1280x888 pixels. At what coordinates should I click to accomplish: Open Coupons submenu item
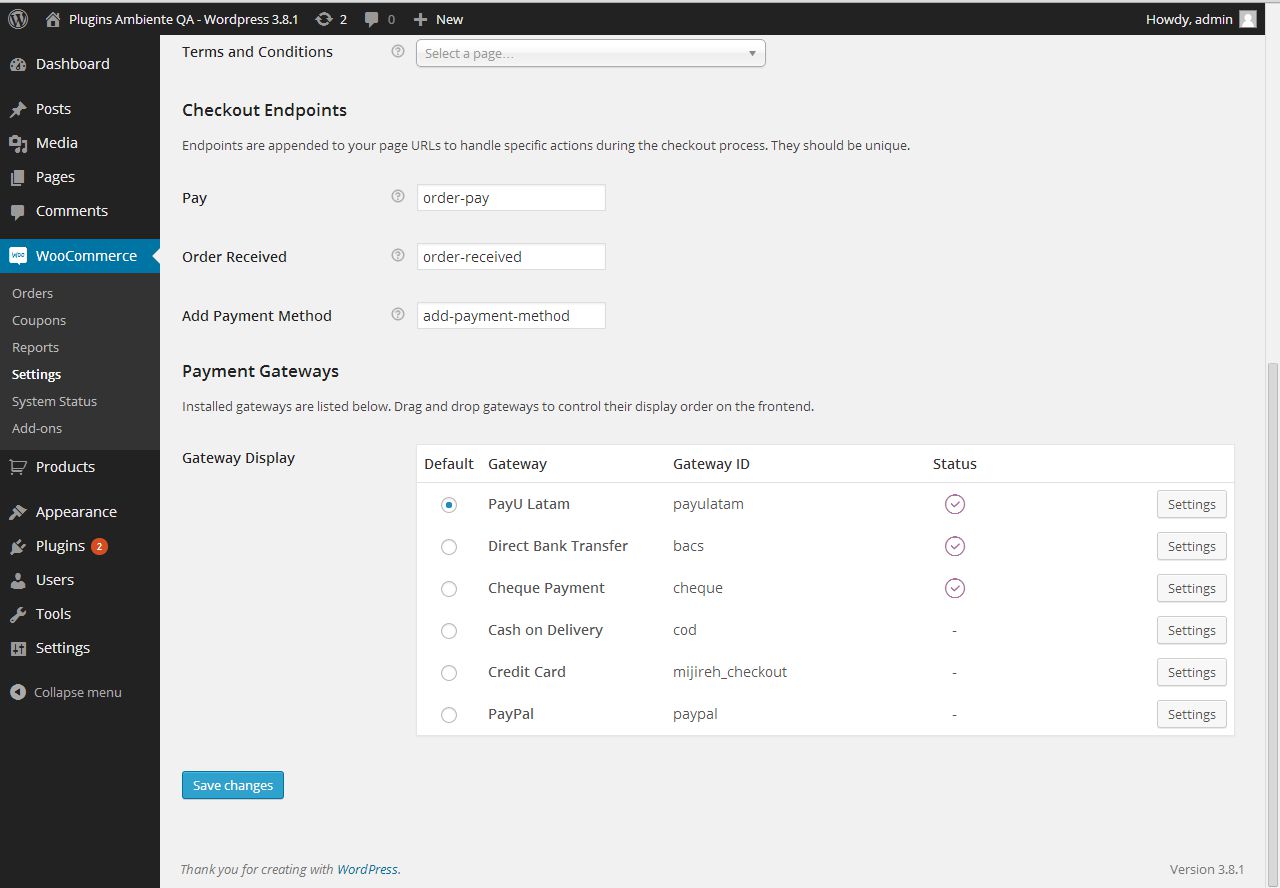[39, 320]
